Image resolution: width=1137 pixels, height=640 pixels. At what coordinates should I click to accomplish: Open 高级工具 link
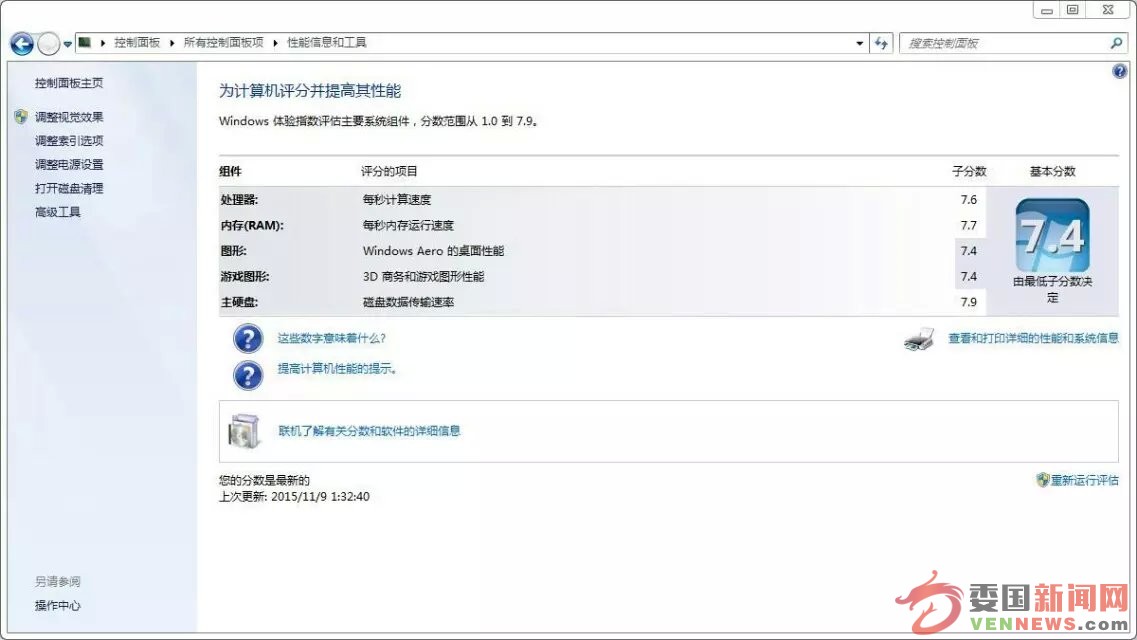point(57,212)
